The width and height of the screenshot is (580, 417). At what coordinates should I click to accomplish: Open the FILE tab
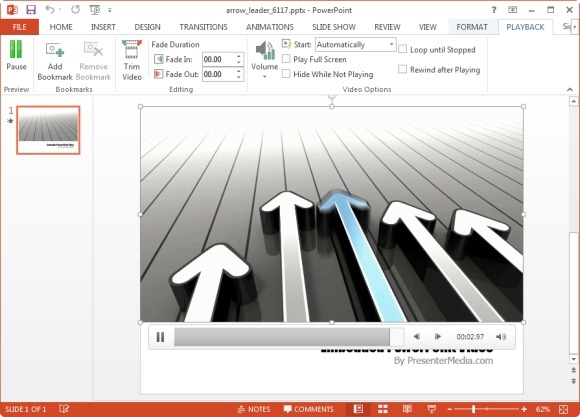(19, 27)
